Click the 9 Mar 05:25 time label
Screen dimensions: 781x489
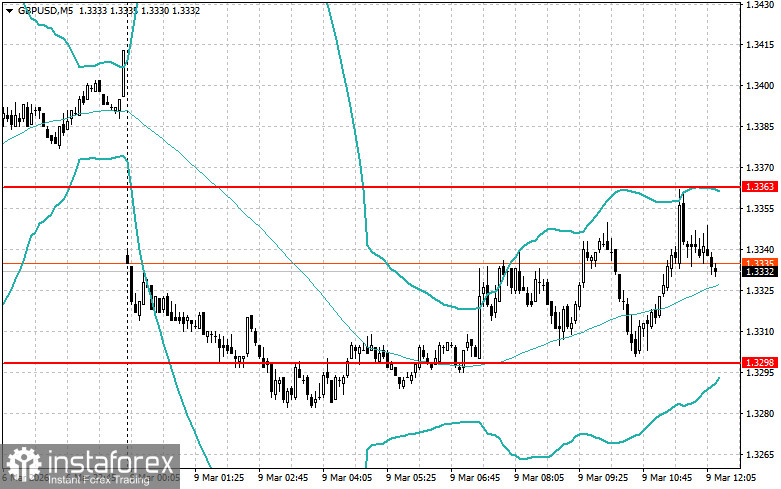[411, 478]
